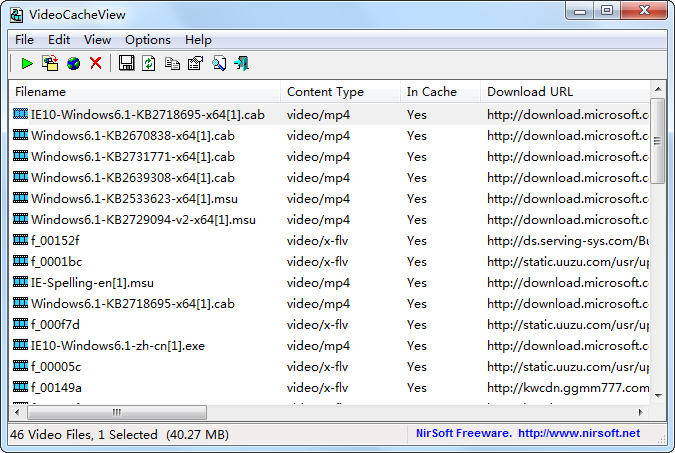Play the selected video file
This screenshot has width=675, height=453.
click(x=27, y=64)
